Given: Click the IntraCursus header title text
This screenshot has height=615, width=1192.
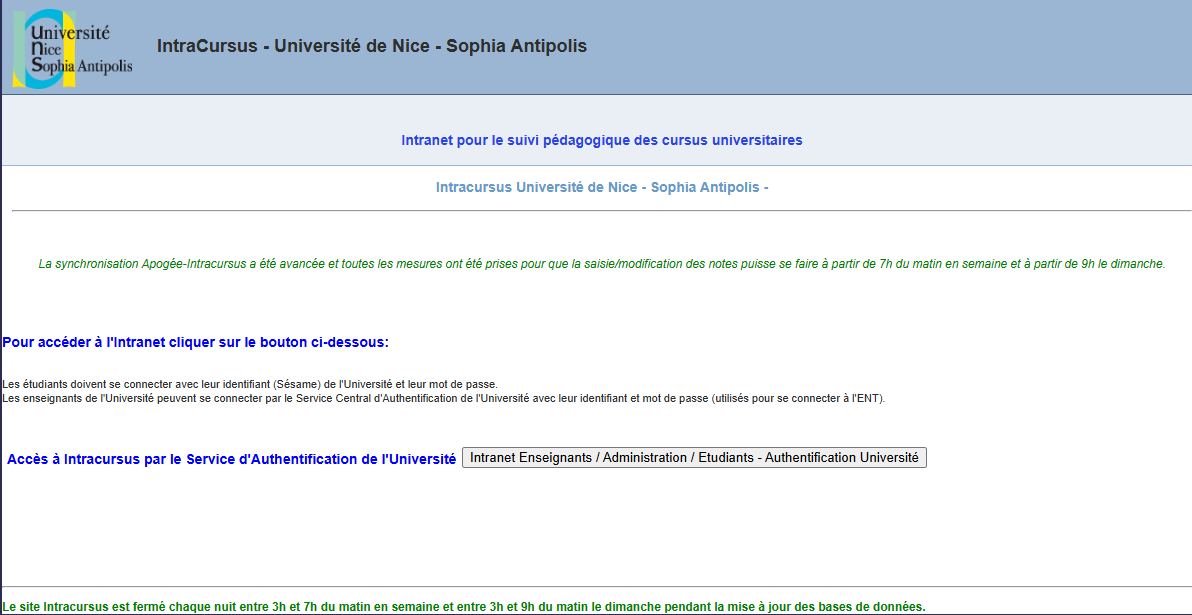Looking at the screenshot, I should point(371,46).
